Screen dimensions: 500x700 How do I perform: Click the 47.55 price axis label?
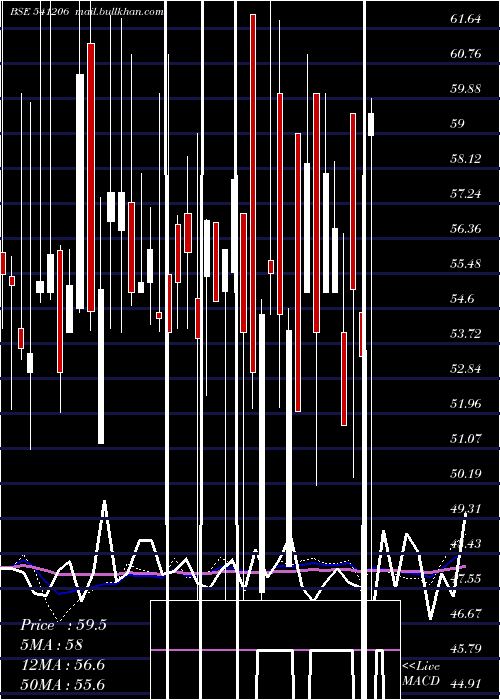(466, 579)
